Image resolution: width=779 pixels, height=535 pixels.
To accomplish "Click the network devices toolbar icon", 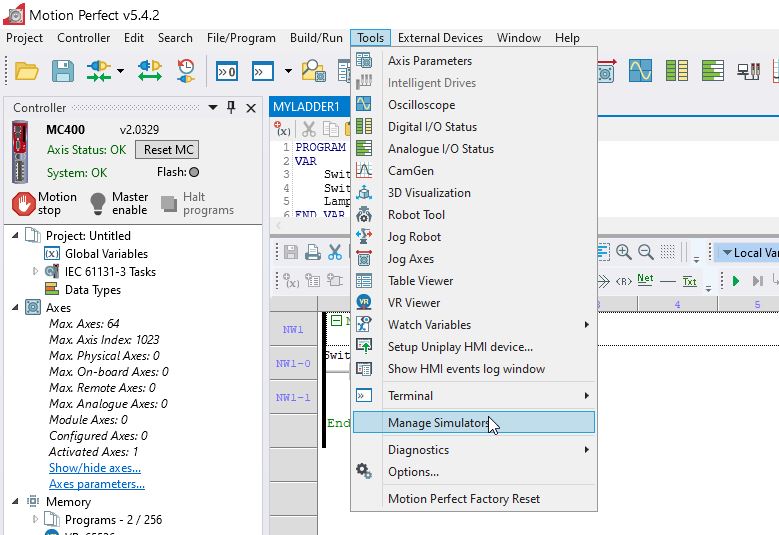I will point(749,71).
